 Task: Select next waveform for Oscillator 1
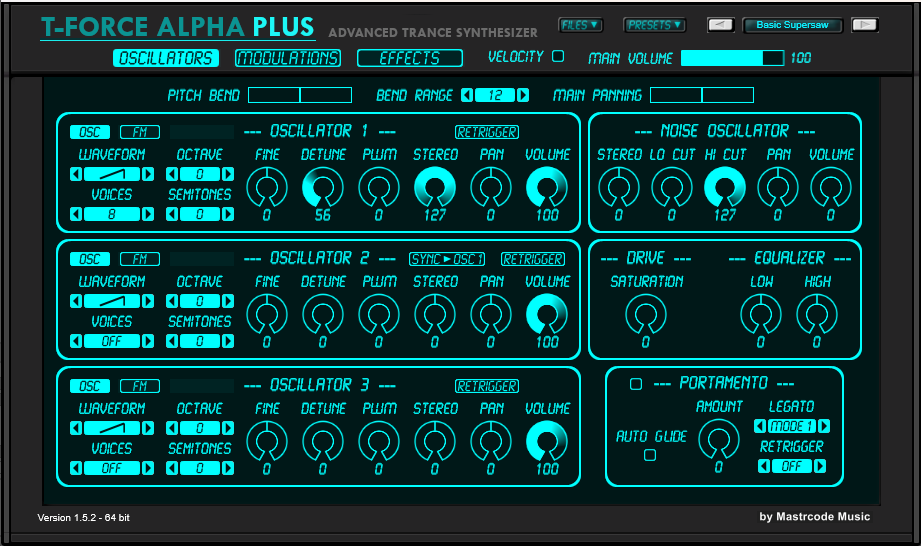coord(148,174)
